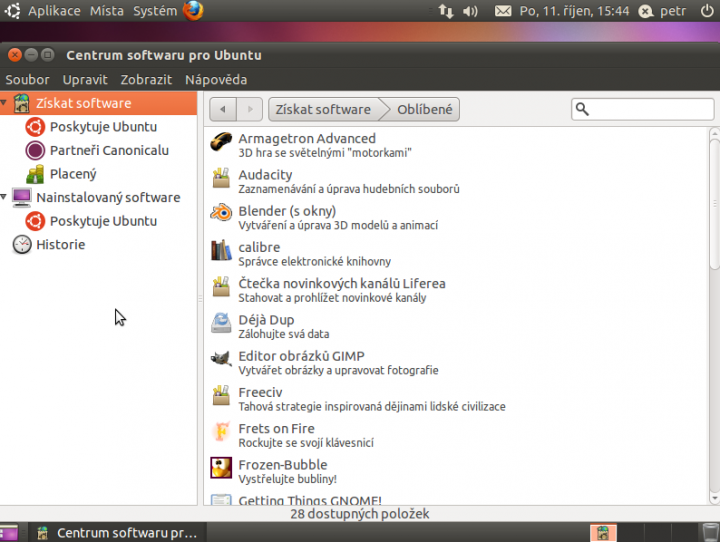Select the Frets on Fire row

click(x=456, y=435)
